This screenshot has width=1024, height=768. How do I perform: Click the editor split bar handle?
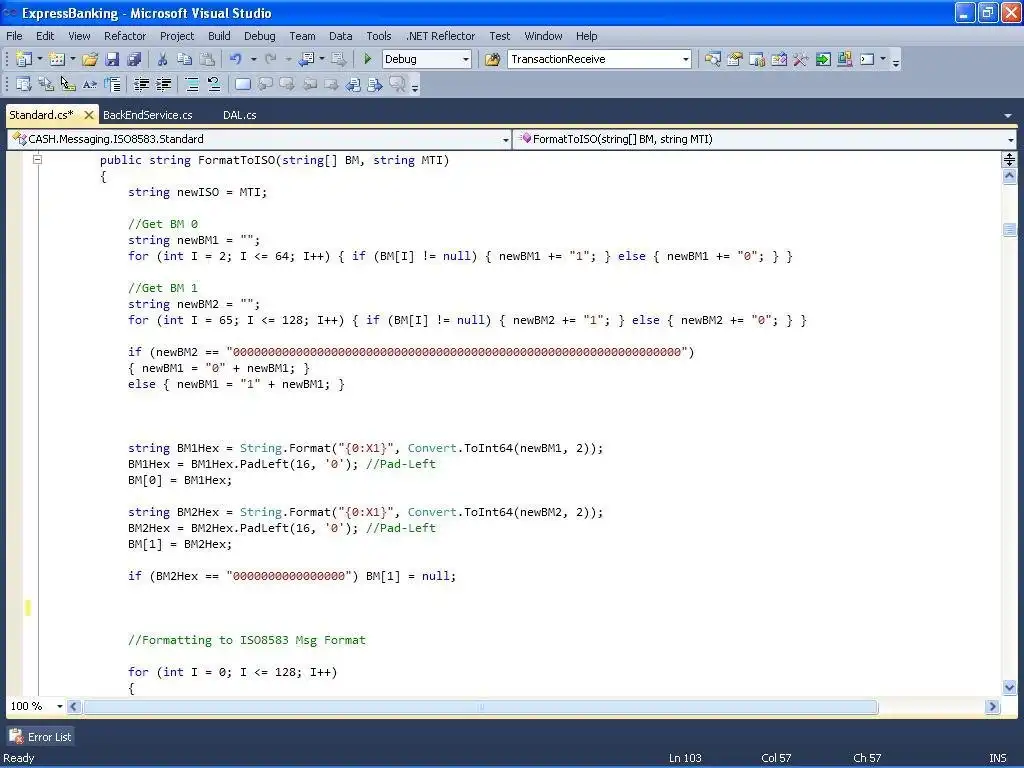[1010, 159]
